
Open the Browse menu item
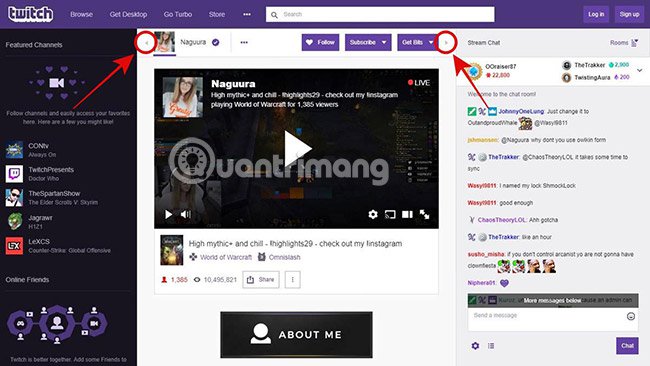[x=81, y=14]
